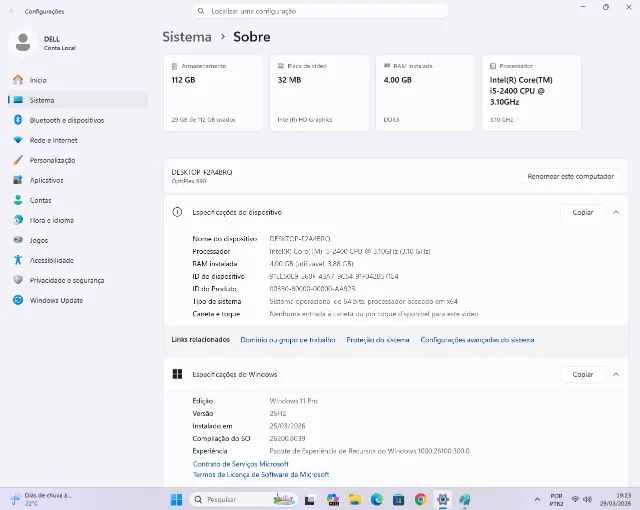Launch Google Chrome from the taskbar

click(x=421, y=499)
